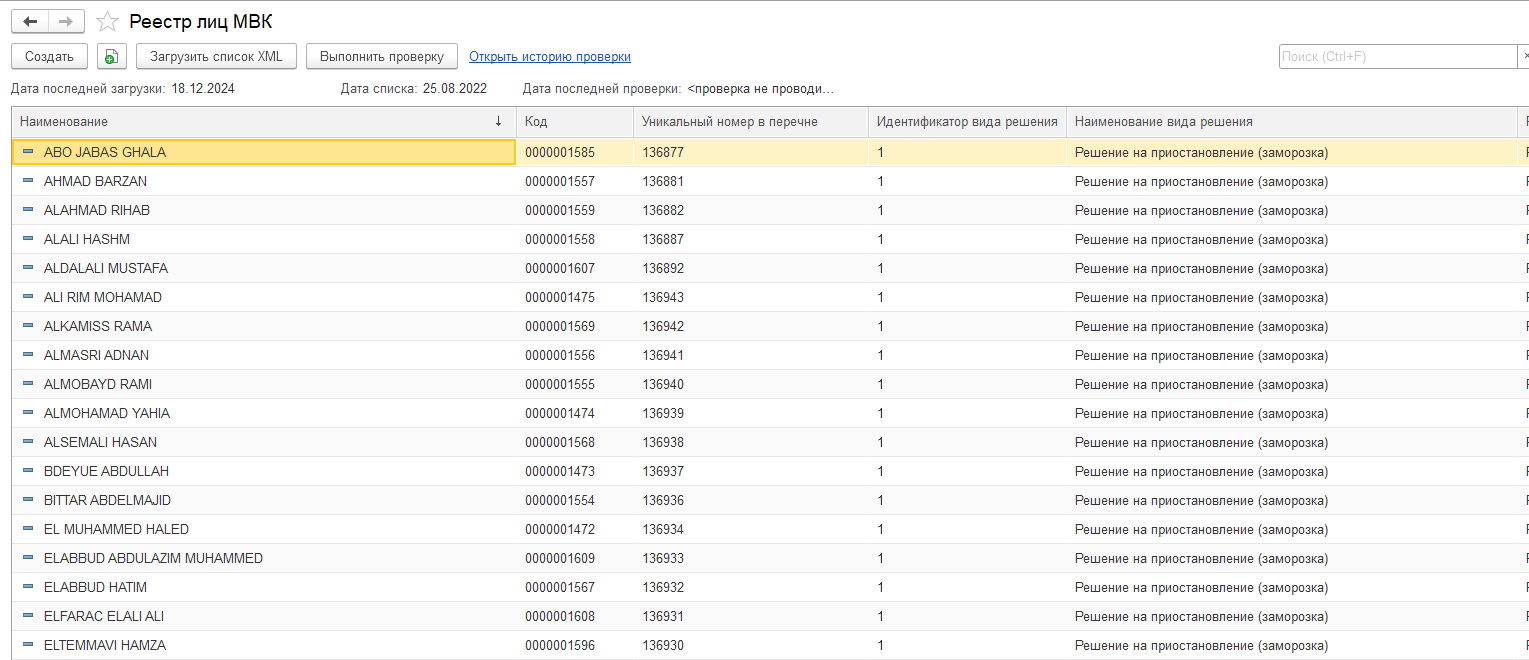Go back using the left arrow button
The width and height of the screenshot is (1529, 660).
(x=30, y=22)
